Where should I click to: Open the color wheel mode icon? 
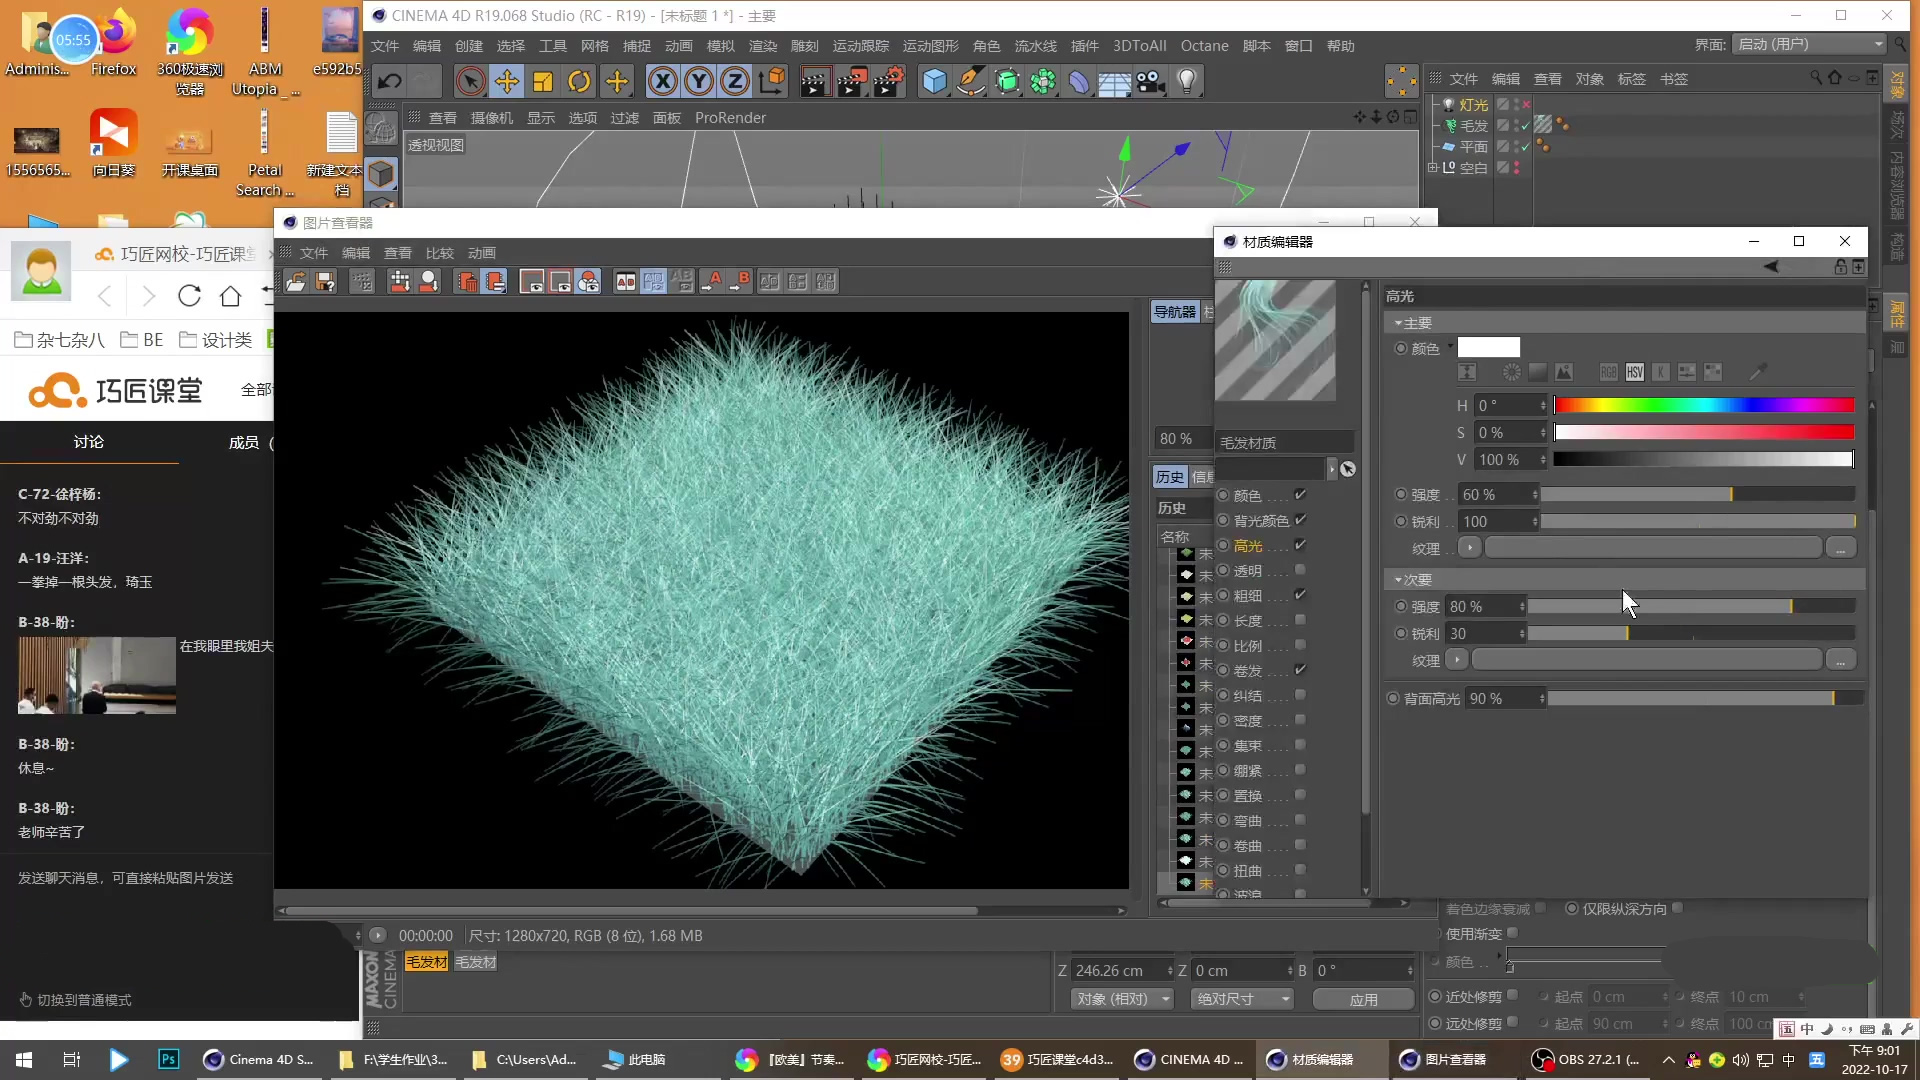pyautogui.click(x=1512, y=372)
